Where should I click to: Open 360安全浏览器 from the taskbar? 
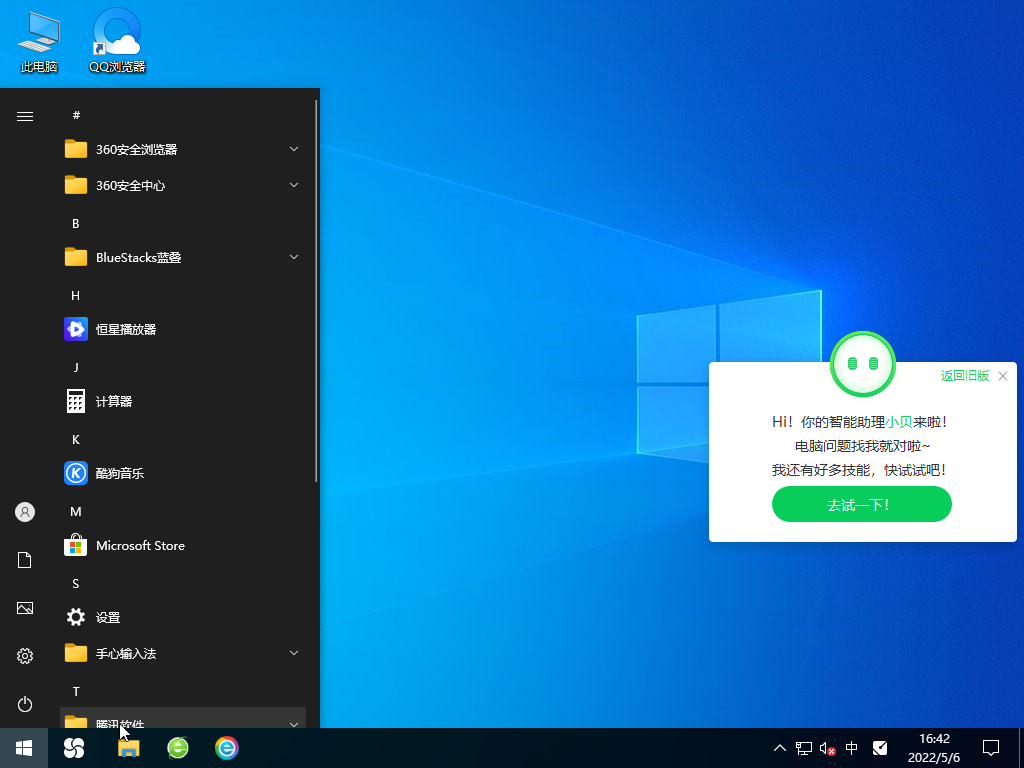click(177, 748)
